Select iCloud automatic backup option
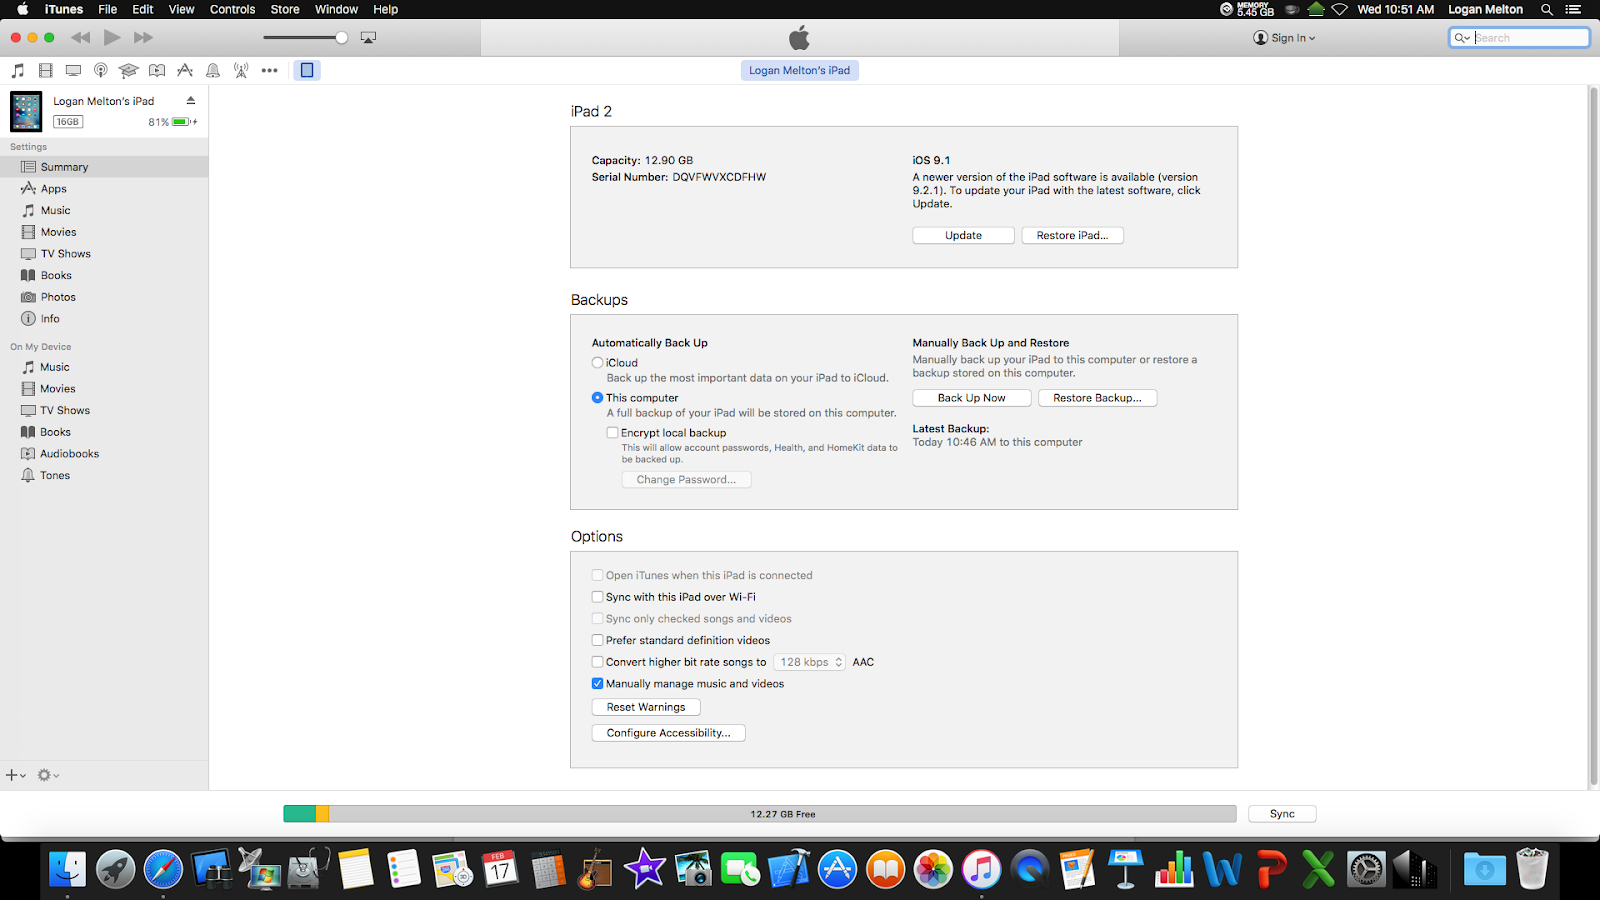 (598, 363)
